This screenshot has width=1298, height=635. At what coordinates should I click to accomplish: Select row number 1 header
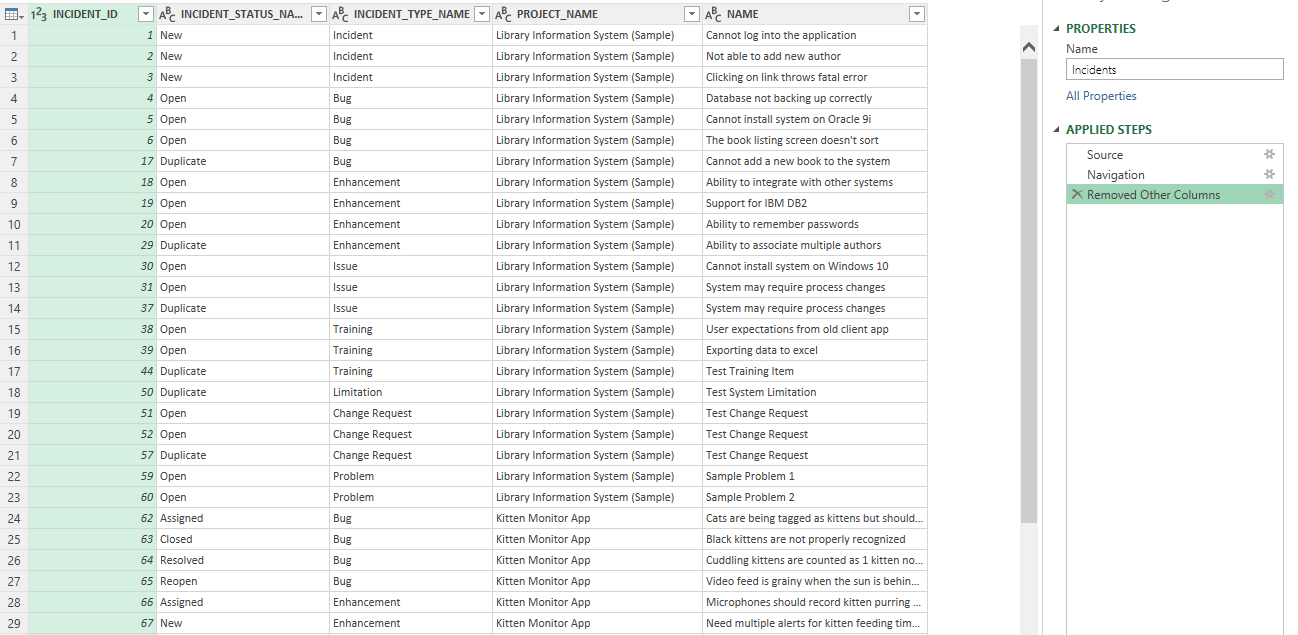(x=14, y=35)
